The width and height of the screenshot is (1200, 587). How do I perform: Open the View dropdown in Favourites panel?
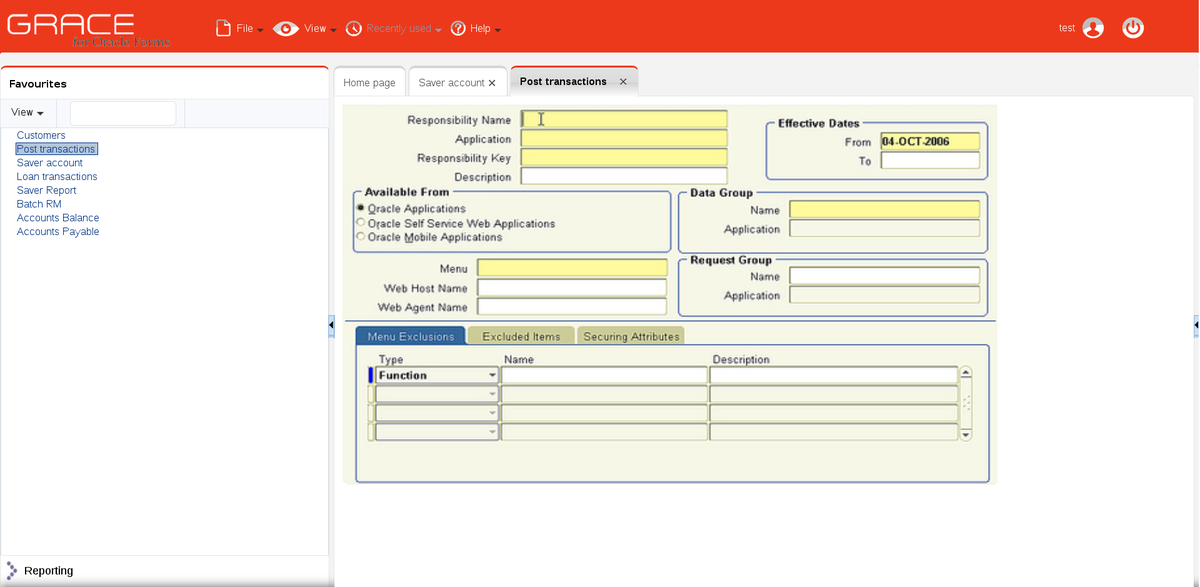pyautogui.click(x=27, y=112)
